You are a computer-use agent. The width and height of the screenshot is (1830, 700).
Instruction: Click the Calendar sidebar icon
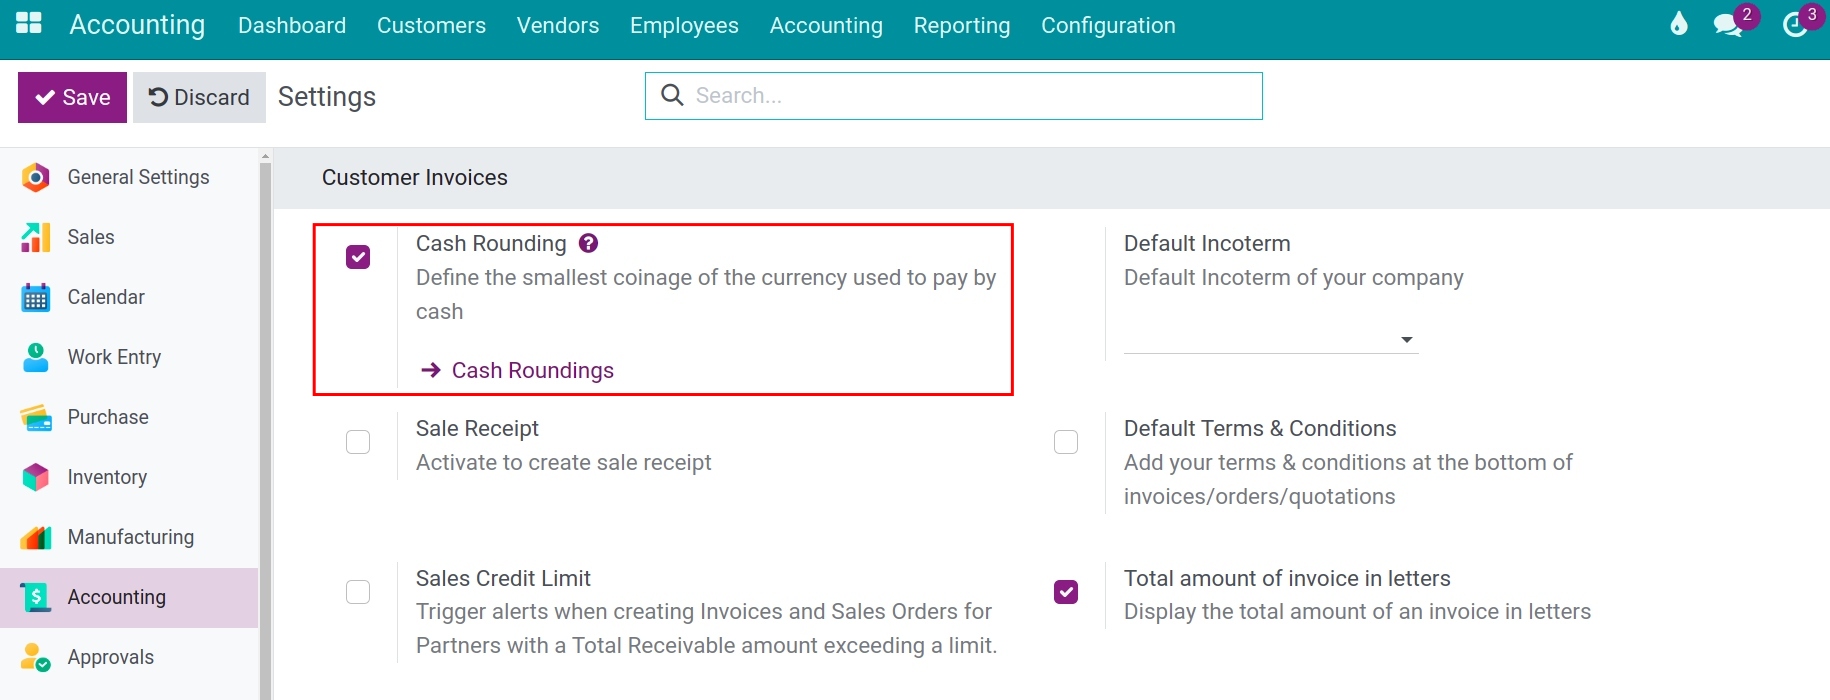(x=36, y=297)
